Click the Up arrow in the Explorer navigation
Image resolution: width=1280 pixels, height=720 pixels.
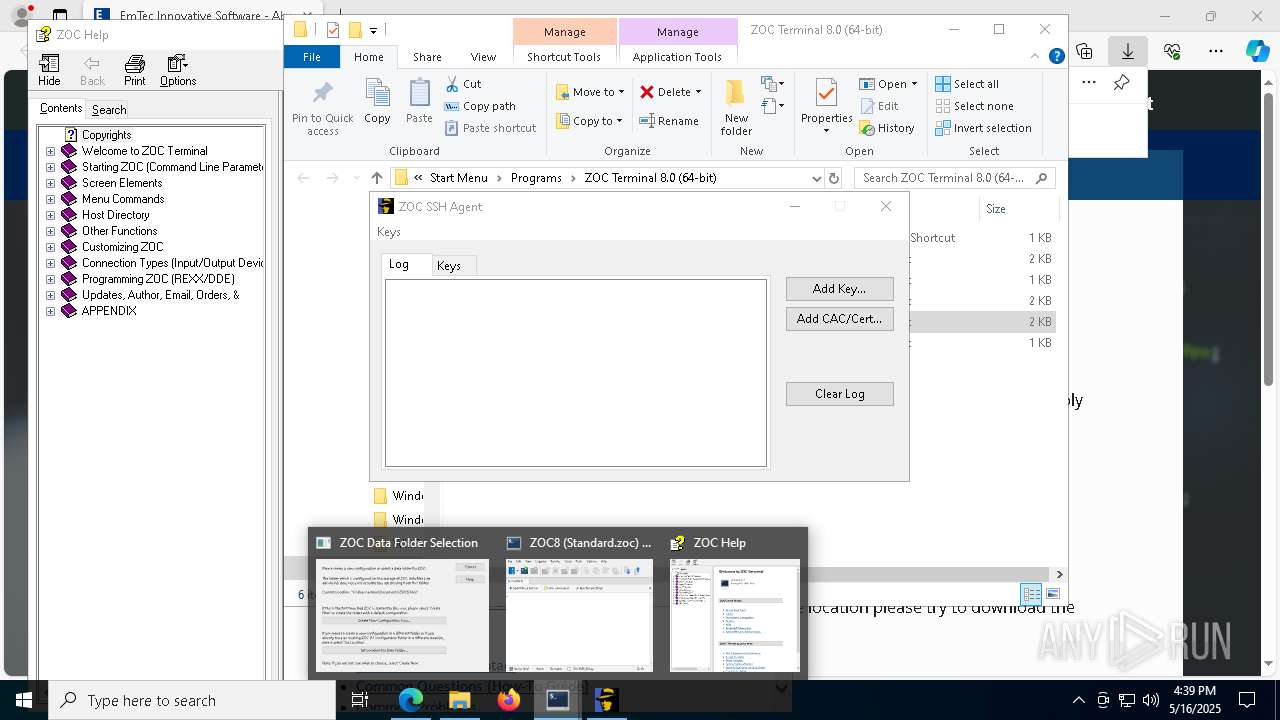376,178
